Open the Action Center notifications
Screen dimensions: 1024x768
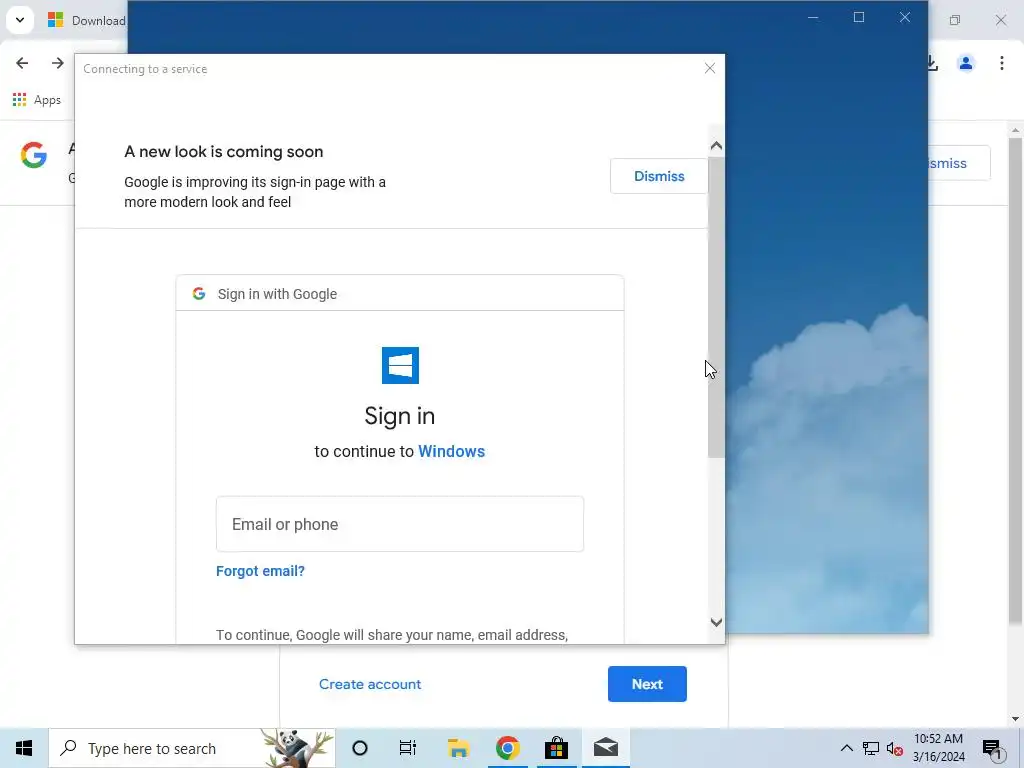[993, 748]
